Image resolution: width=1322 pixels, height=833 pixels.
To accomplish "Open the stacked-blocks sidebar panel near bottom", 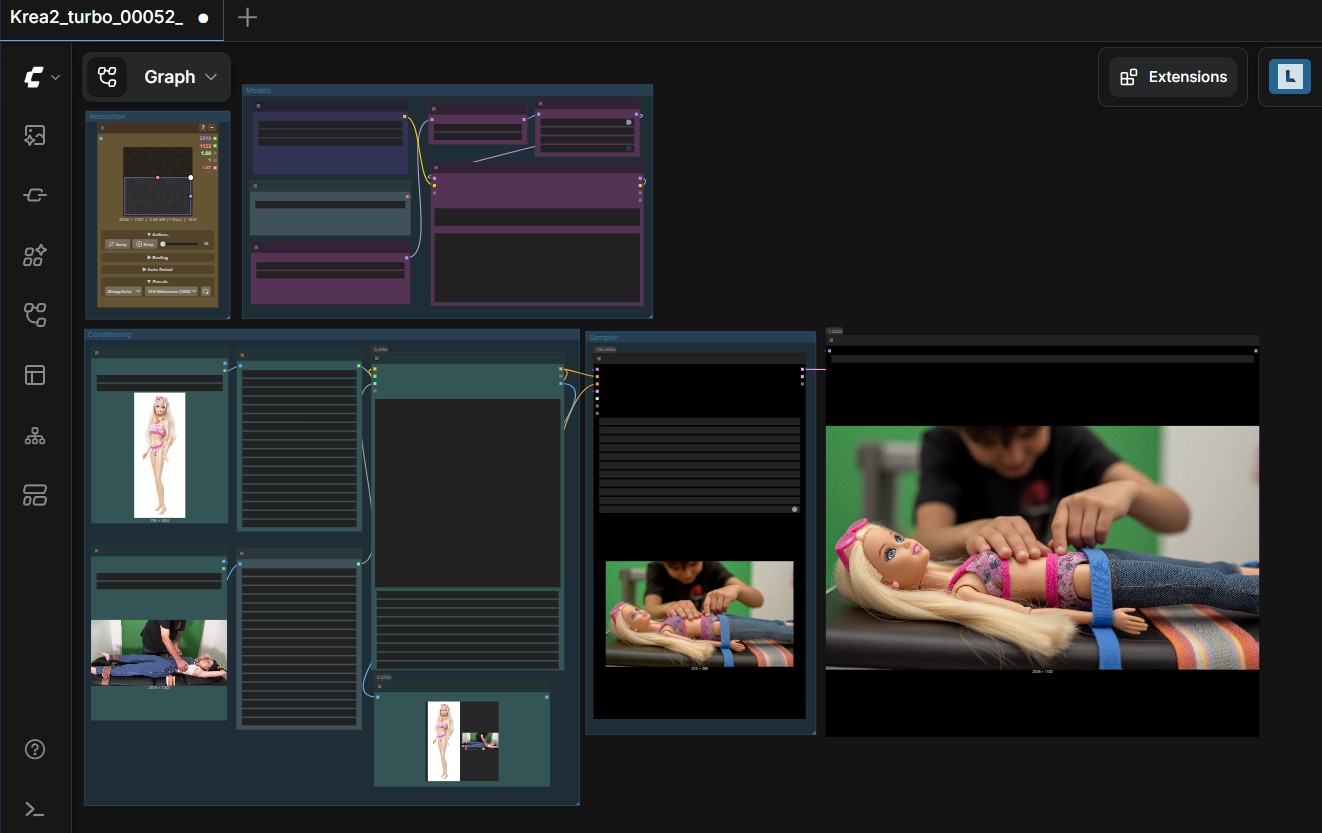I will pos(35,495).
